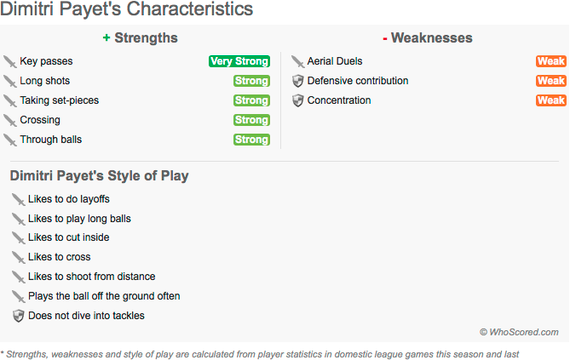Select the Strengths heading
This screenshot has height=360, width=570.
click(x=140, y=38)
